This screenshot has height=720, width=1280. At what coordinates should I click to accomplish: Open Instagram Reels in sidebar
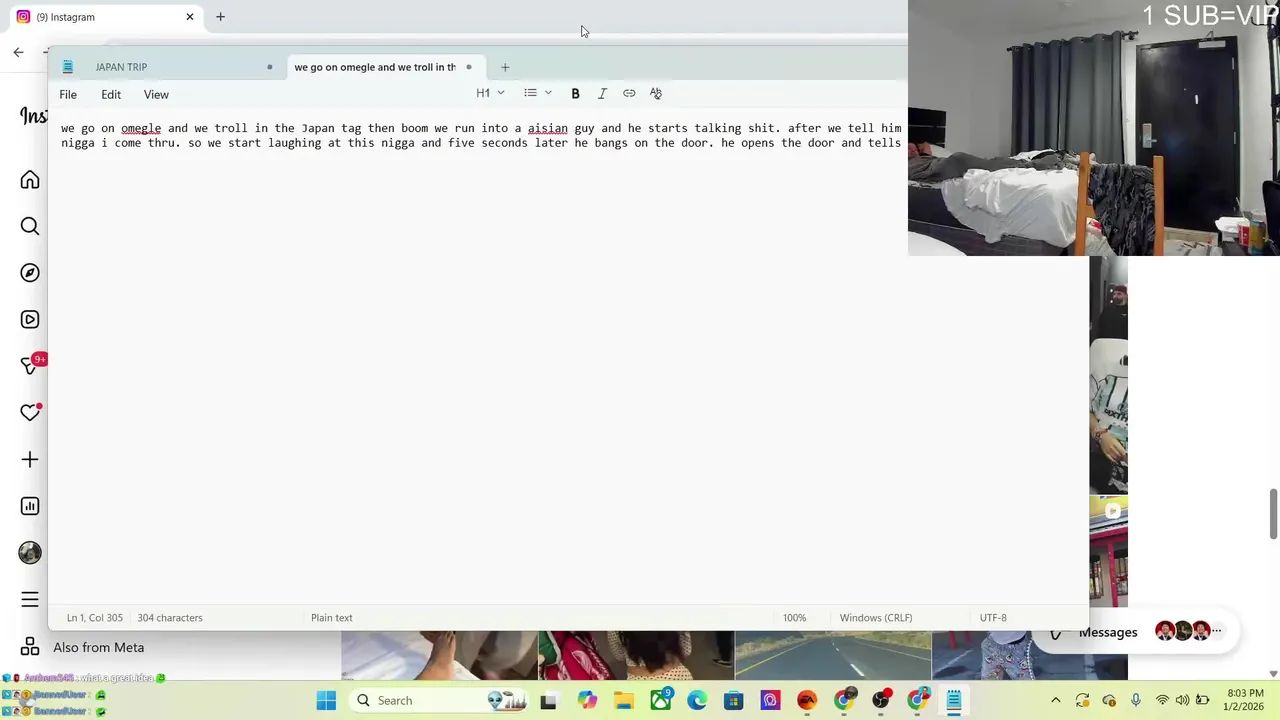(30, 320)
